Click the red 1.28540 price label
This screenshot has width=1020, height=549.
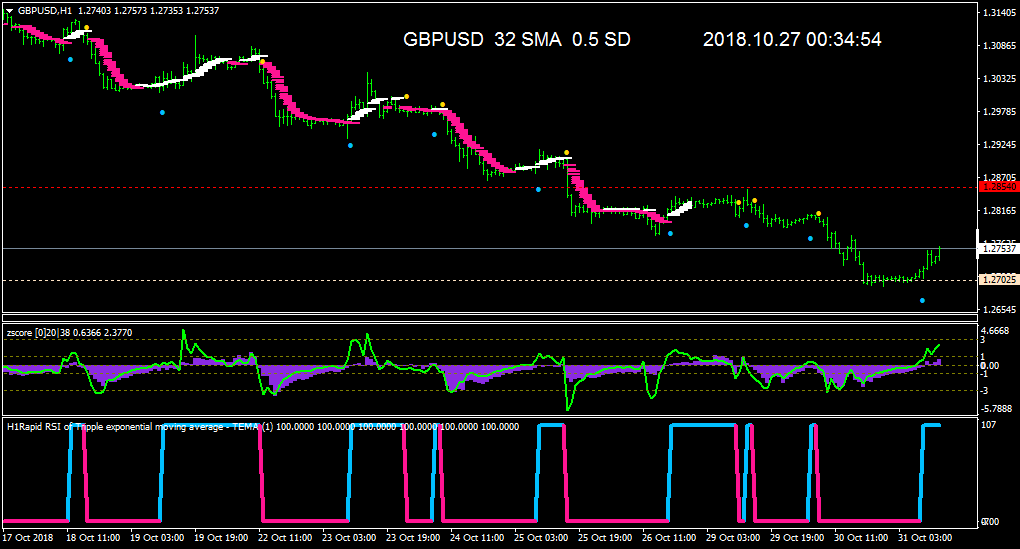[x=999, y=187]
